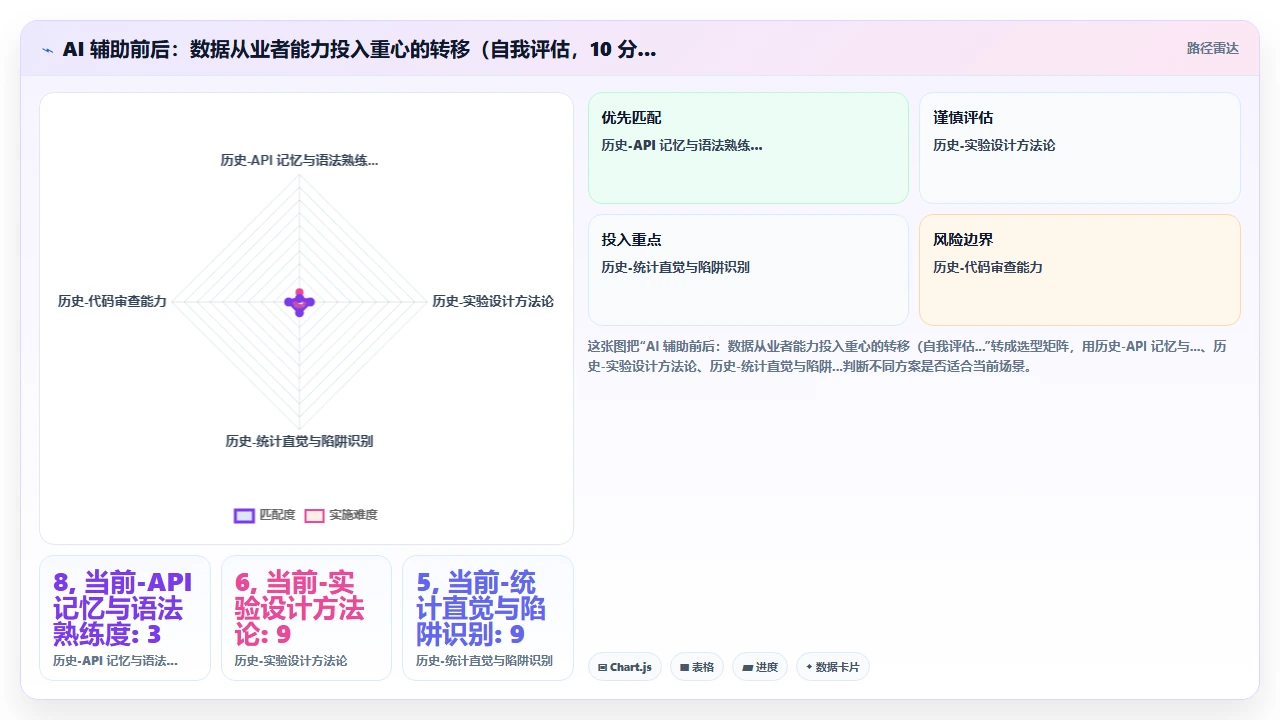The height and width of the screenshot is (720, 1280).
Task: Click subtitle 历史-统计直觉与陷阱识别 under blue stat
Action: pyautogui.click(x=484, y=661)
